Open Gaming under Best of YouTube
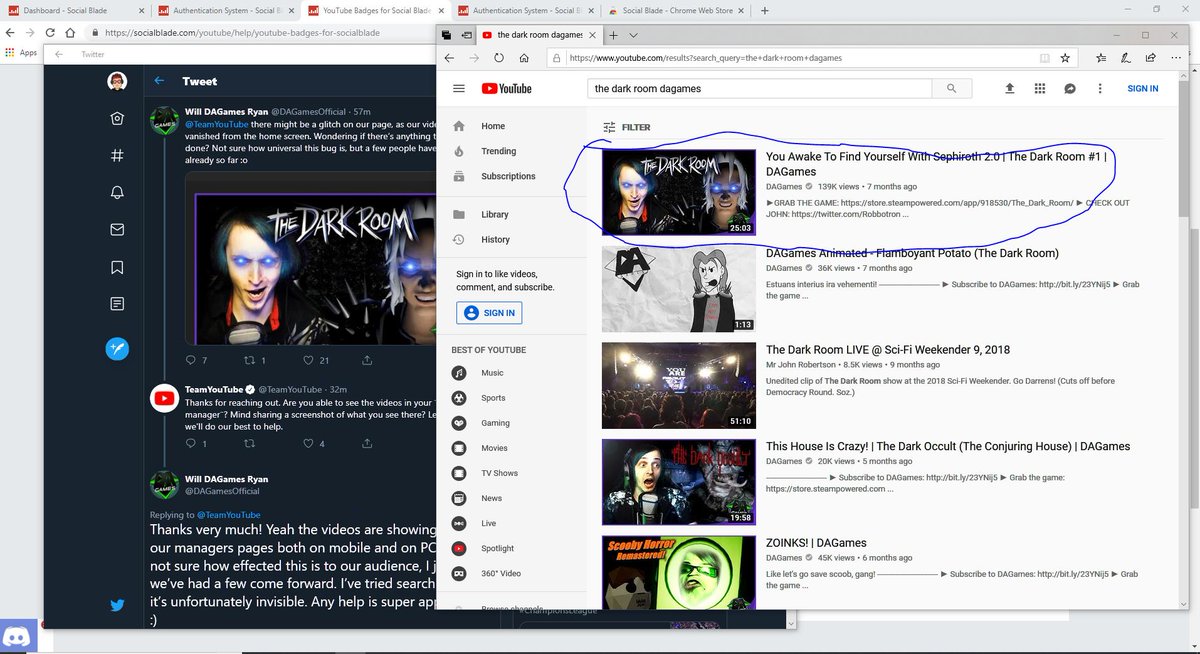 tap(495, 423)
